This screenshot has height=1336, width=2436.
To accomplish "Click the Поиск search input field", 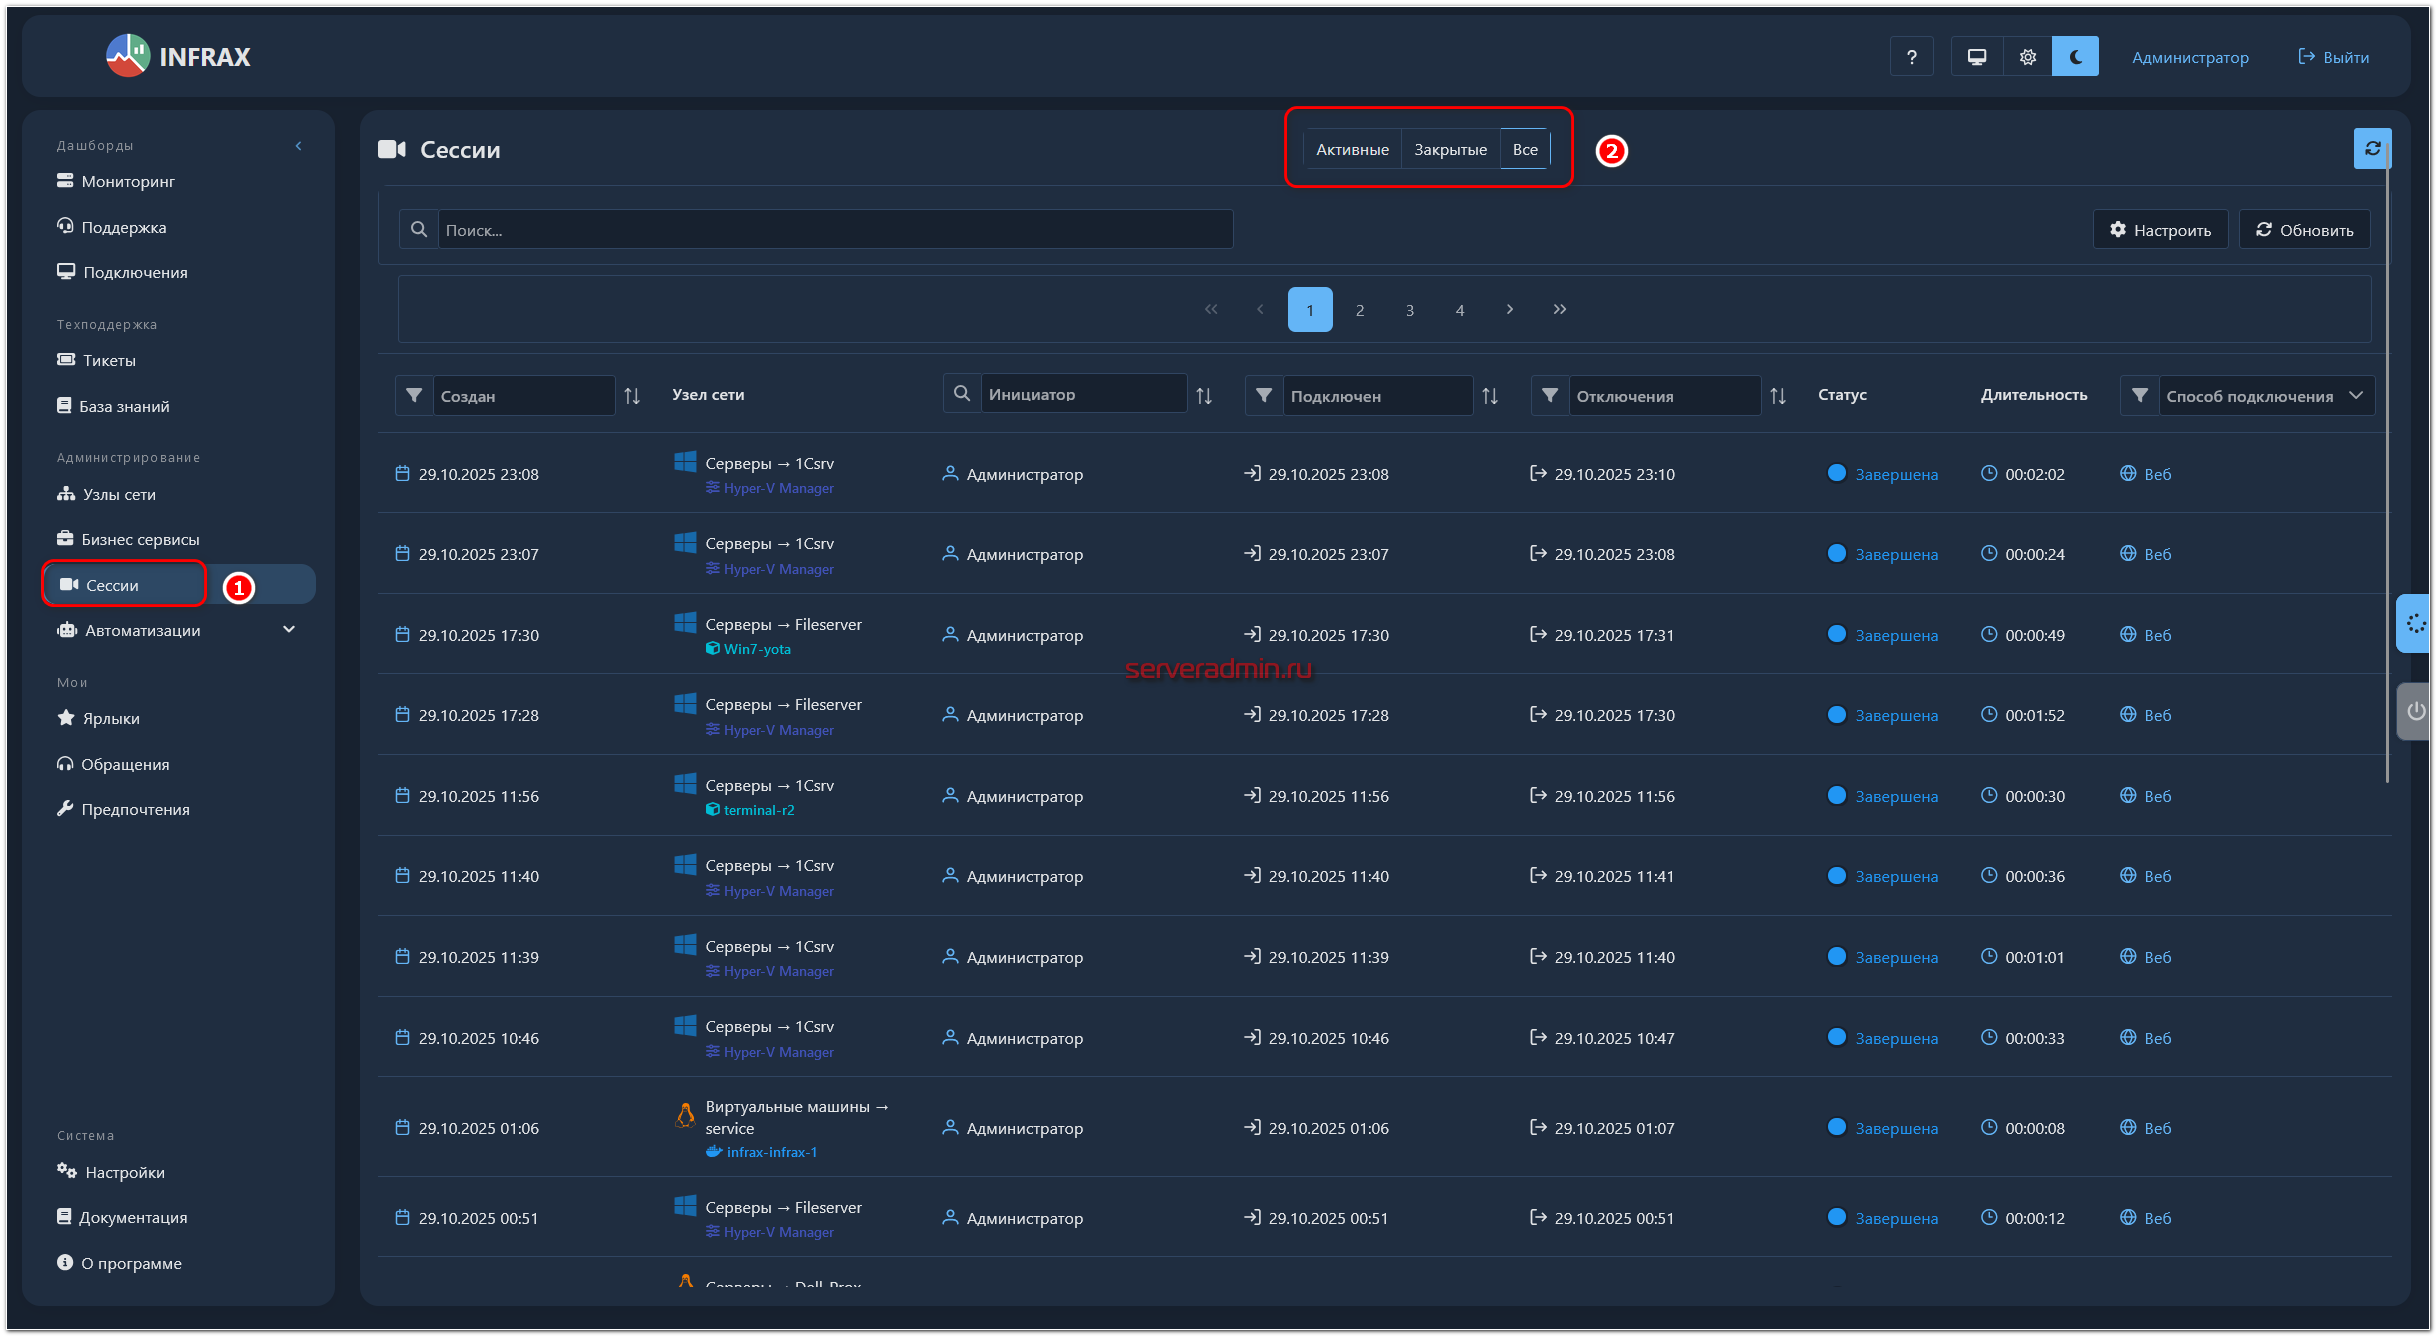I will pyautogui.click(x=834, y=230).
